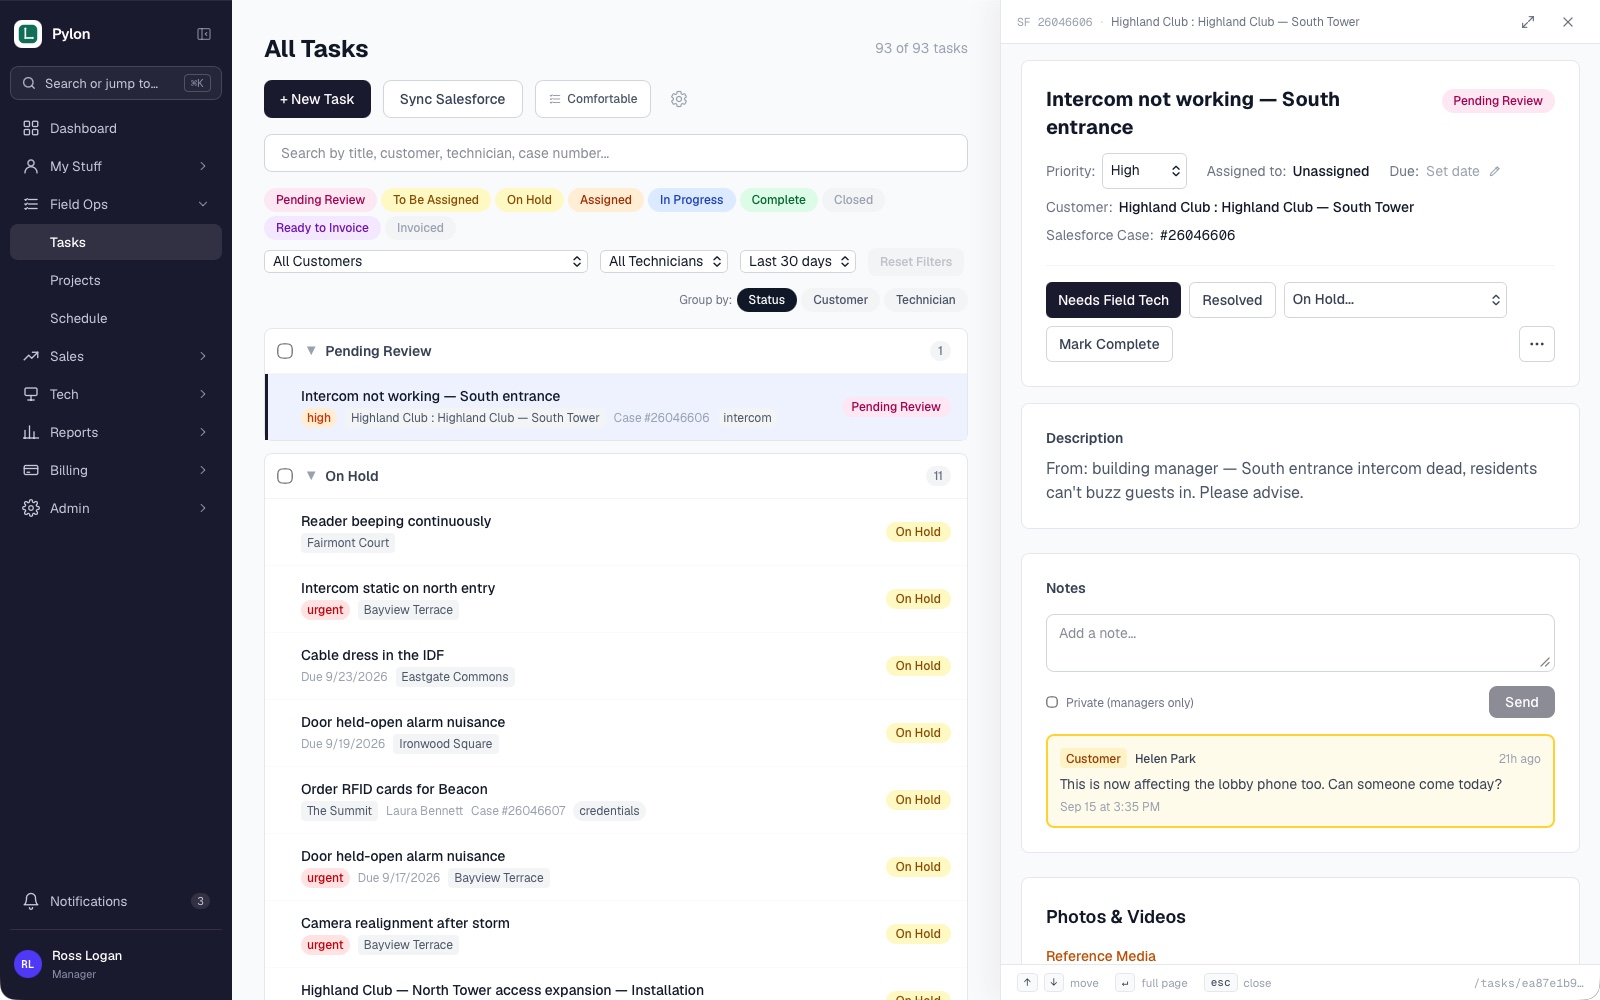
Task: Select all Pending Review group tasks checkbox
Action: (x=285, y=351)
